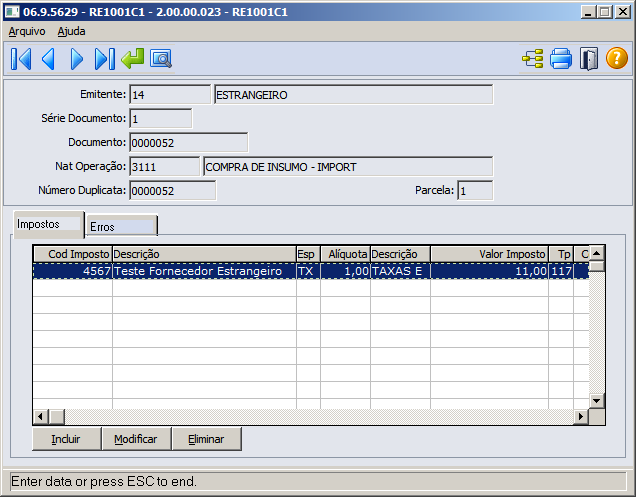Click Alíquota column header

tap(346, 254)
